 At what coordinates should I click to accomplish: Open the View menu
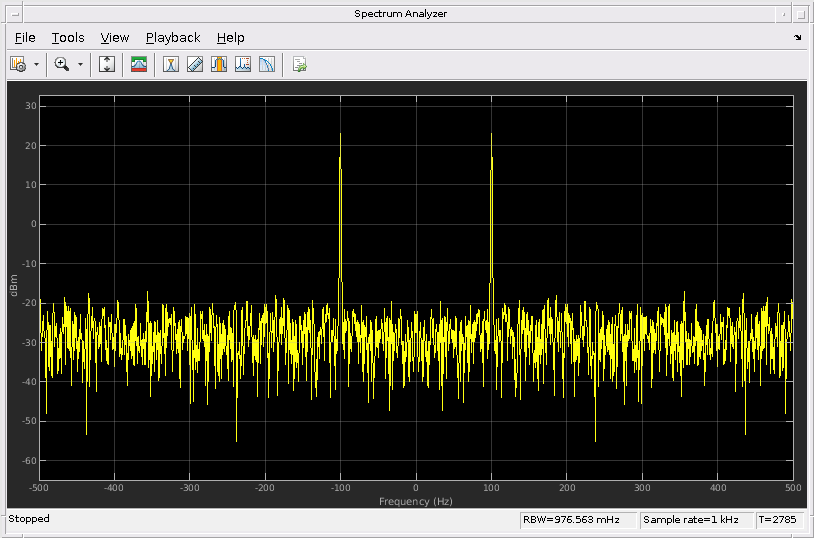tap(115, 38)
